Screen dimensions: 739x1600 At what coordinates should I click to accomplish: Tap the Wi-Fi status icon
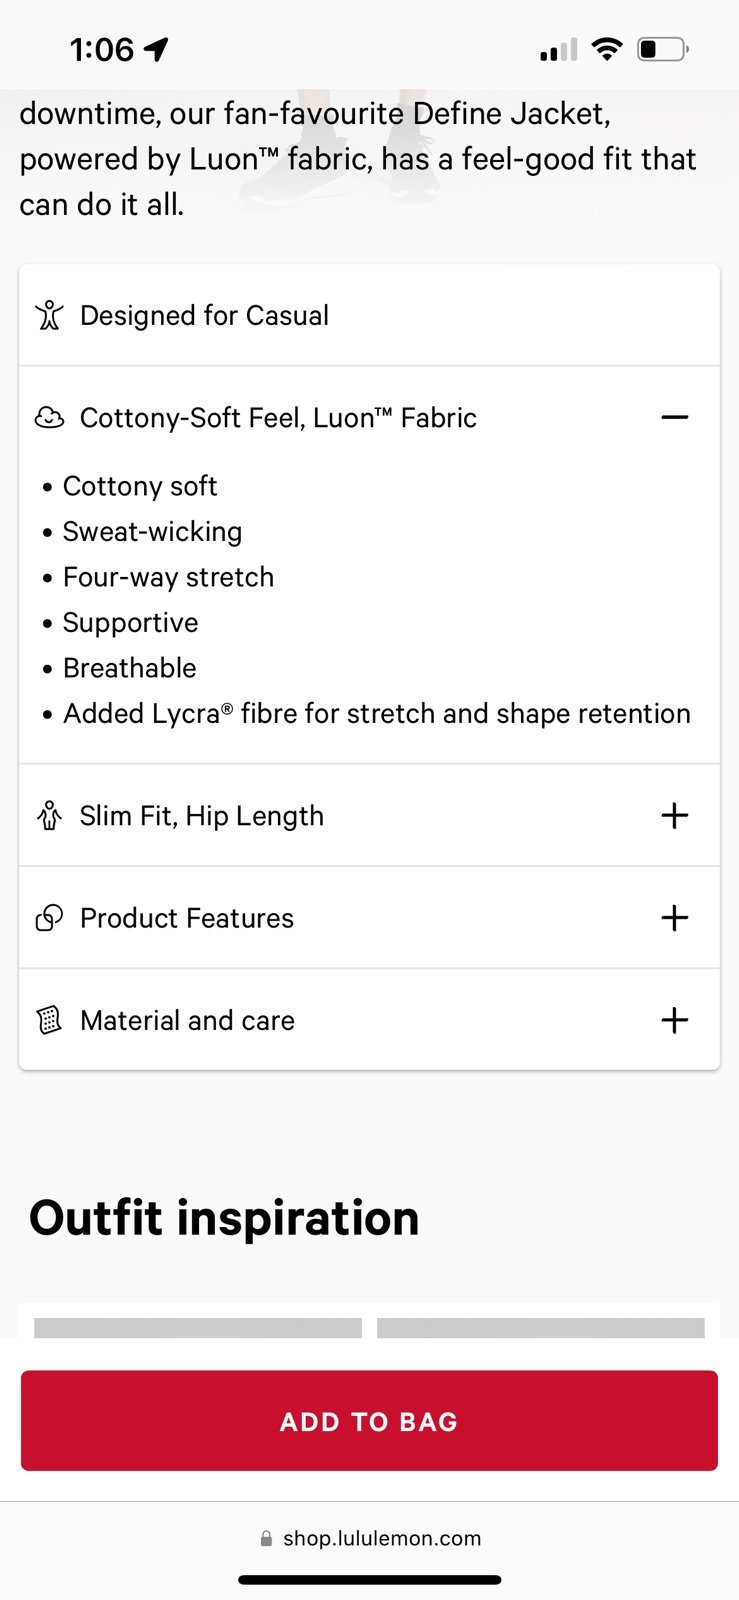[606, 49]
